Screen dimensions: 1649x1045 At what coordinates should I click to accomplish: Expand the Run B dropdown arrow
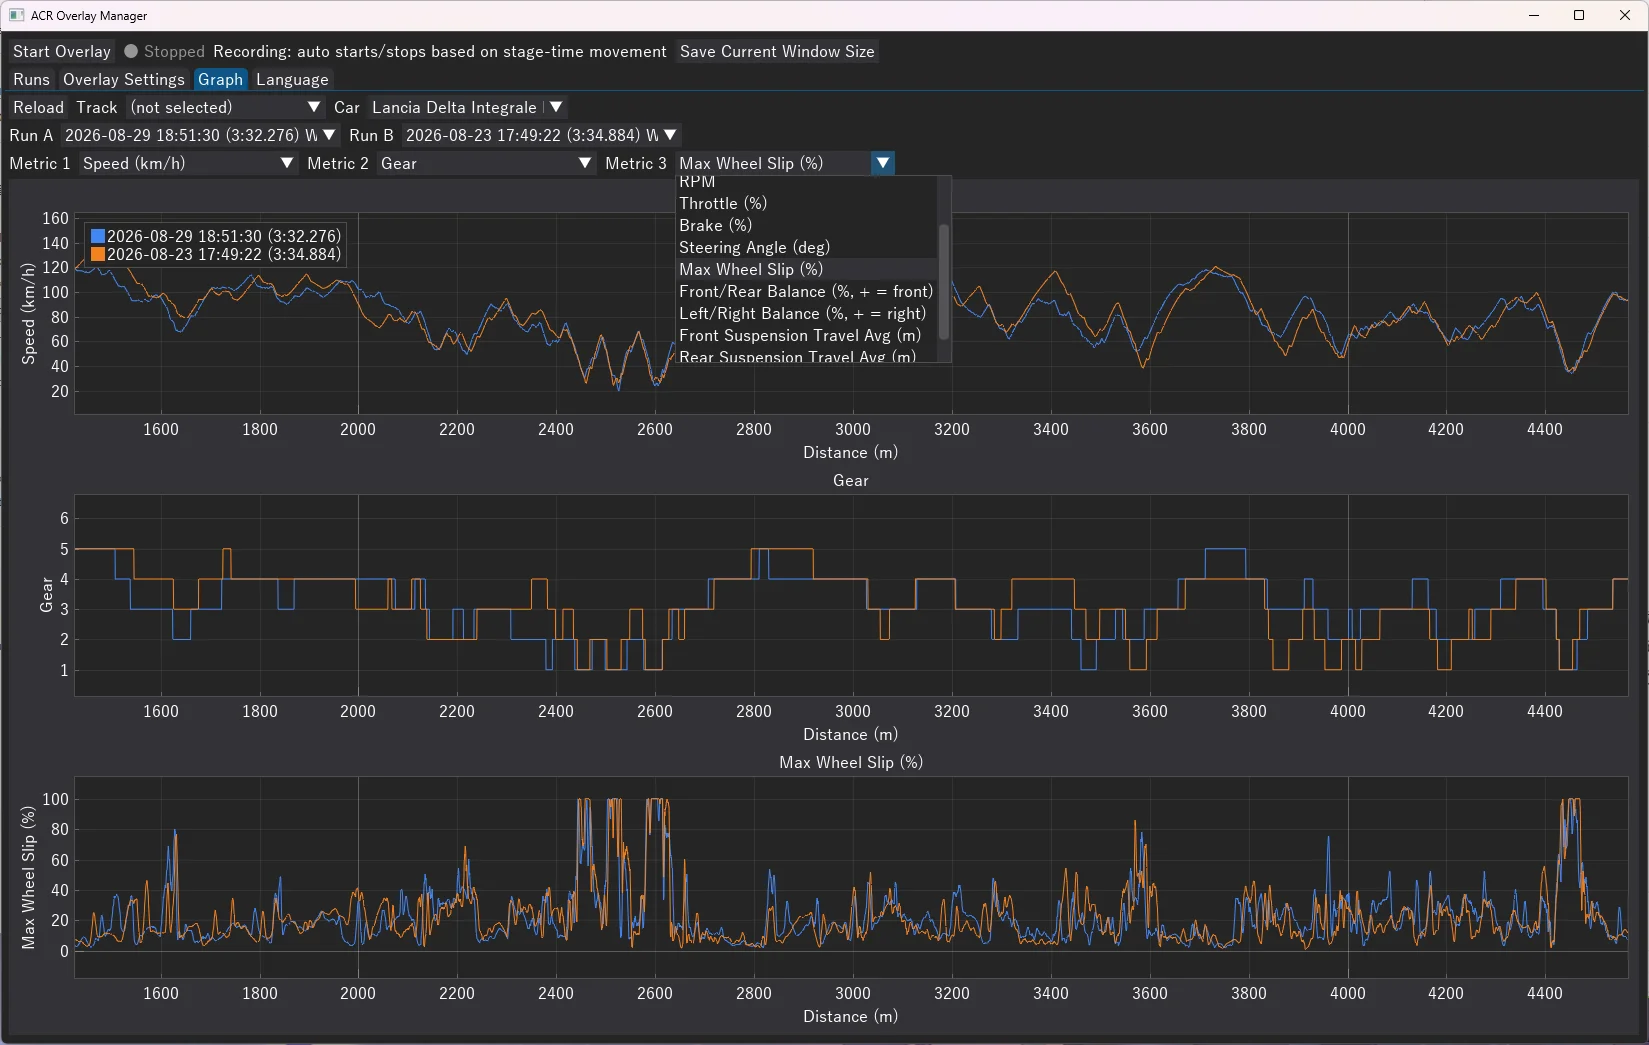point(670,135)
